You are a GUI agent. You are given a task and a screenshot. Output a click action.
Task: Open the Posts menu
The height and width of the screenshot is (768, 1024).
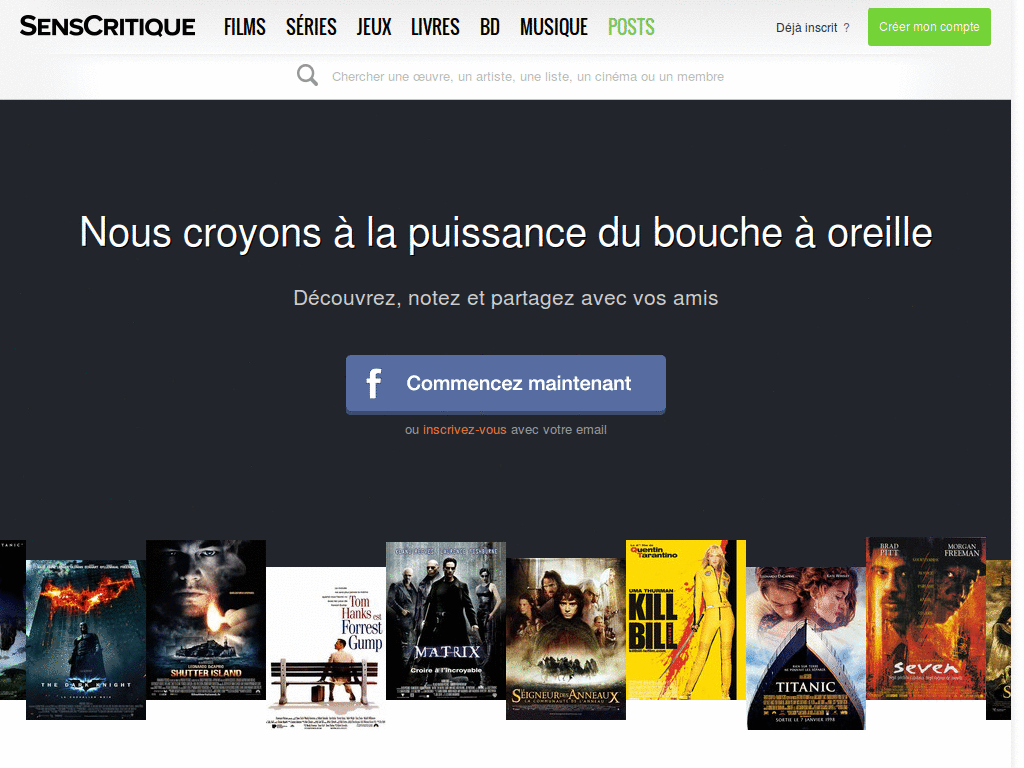pos(631,27)
